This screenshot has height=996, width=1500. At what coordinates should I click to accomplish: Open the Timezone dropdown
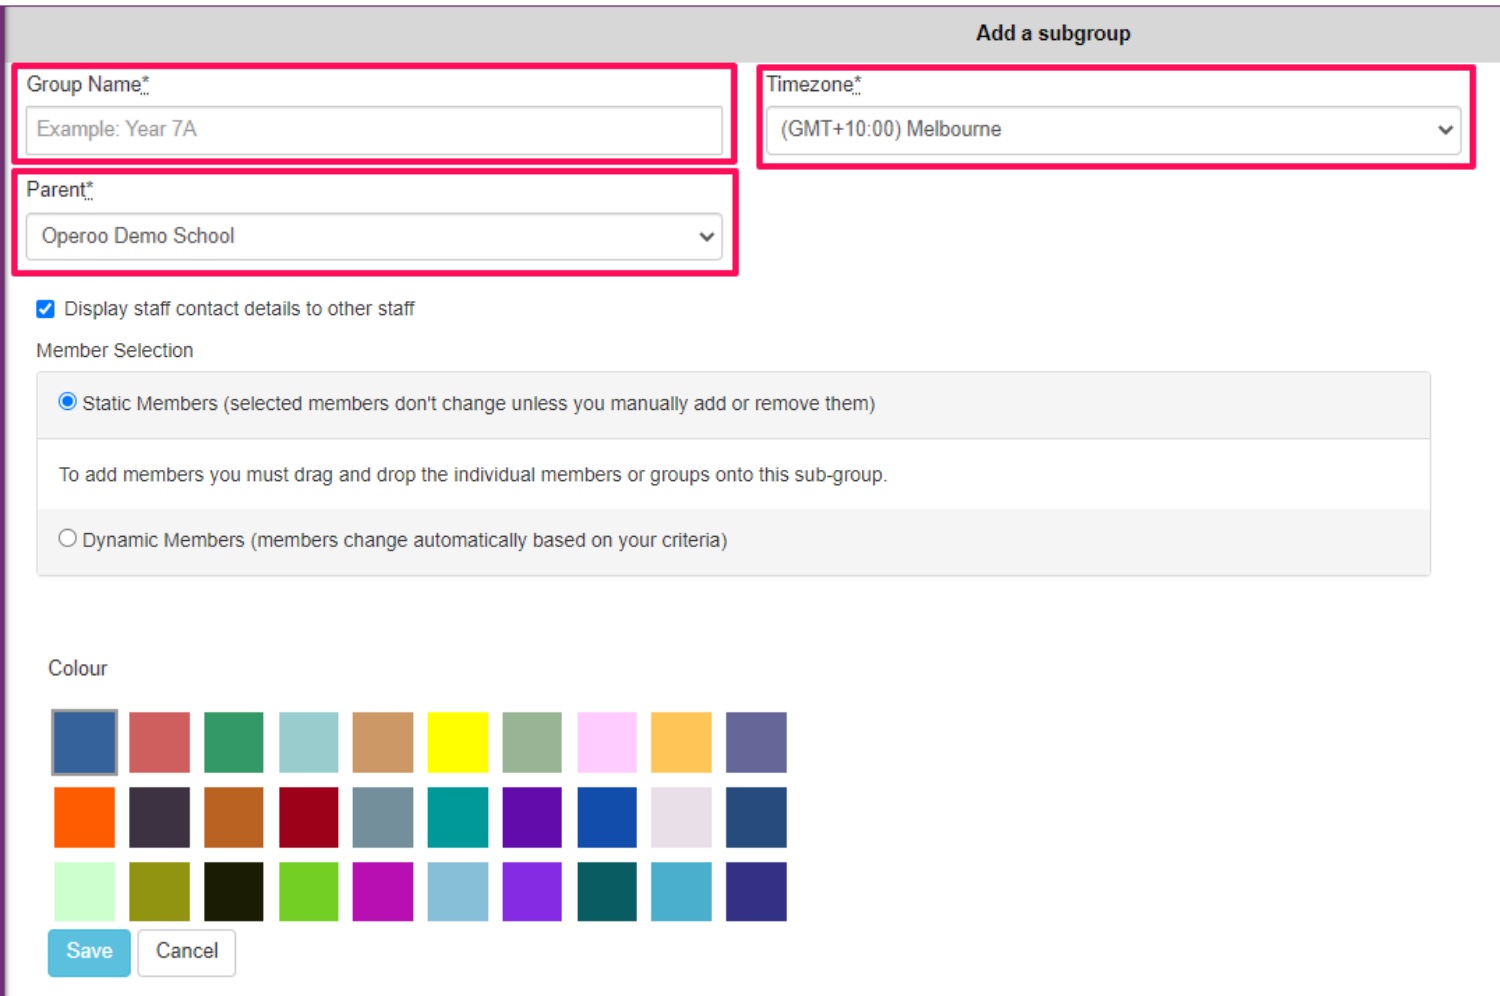coord(1114,130)
